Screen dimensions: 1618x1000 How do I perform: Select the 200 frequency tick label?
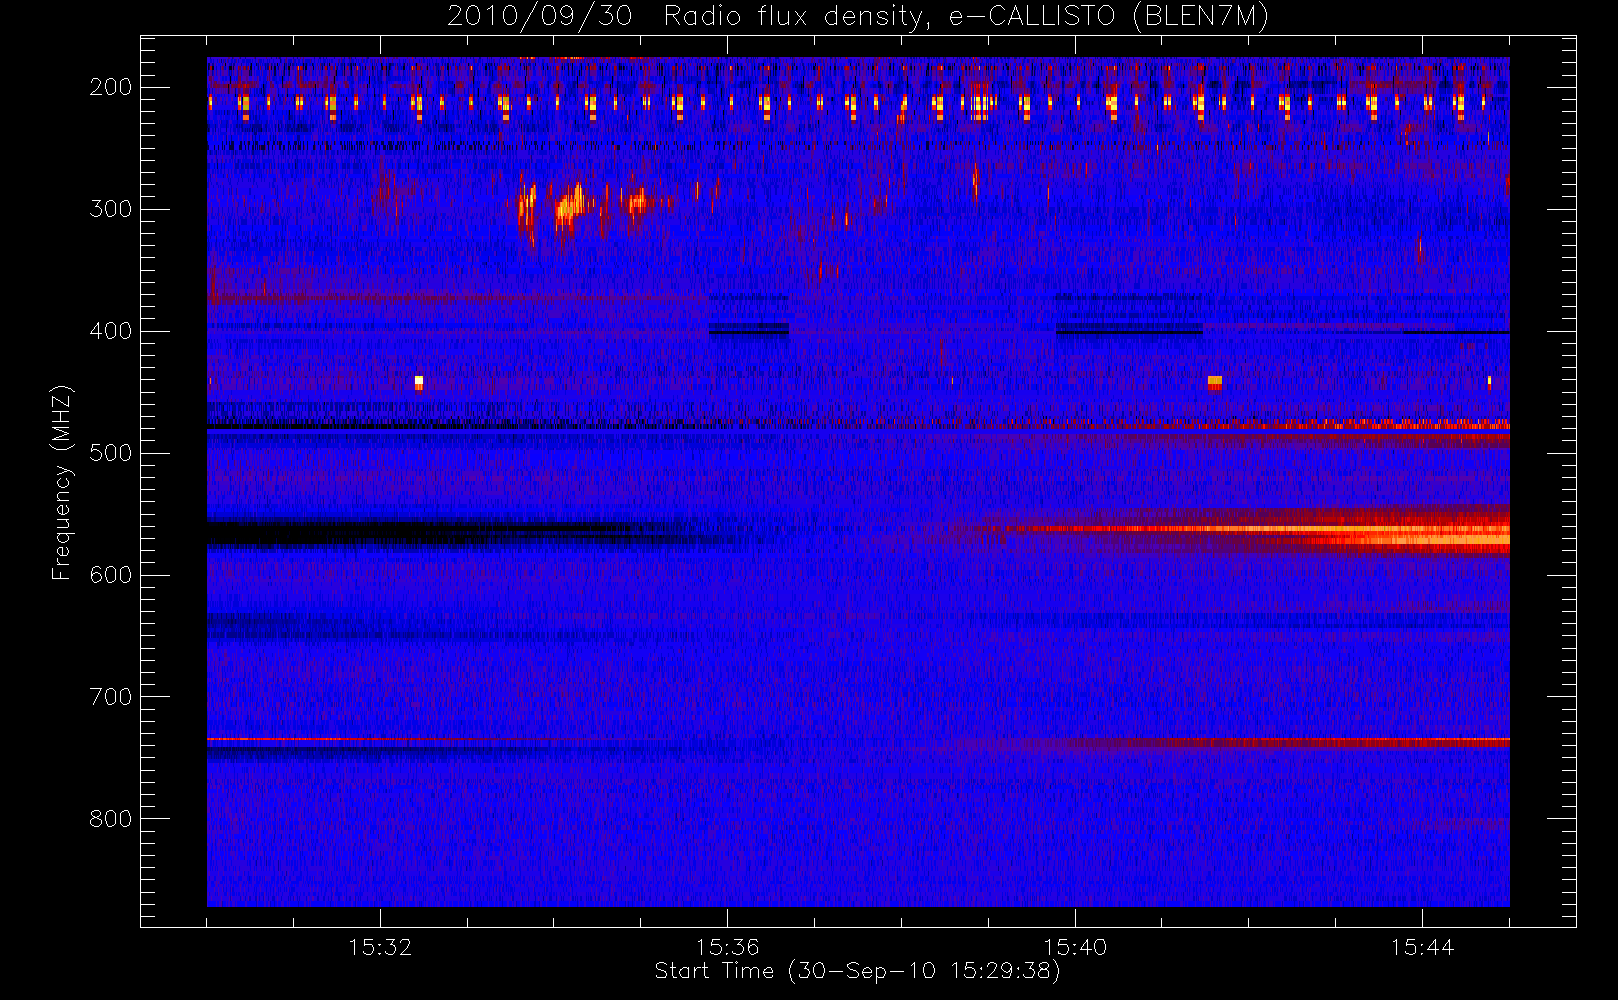click(111, 87)
